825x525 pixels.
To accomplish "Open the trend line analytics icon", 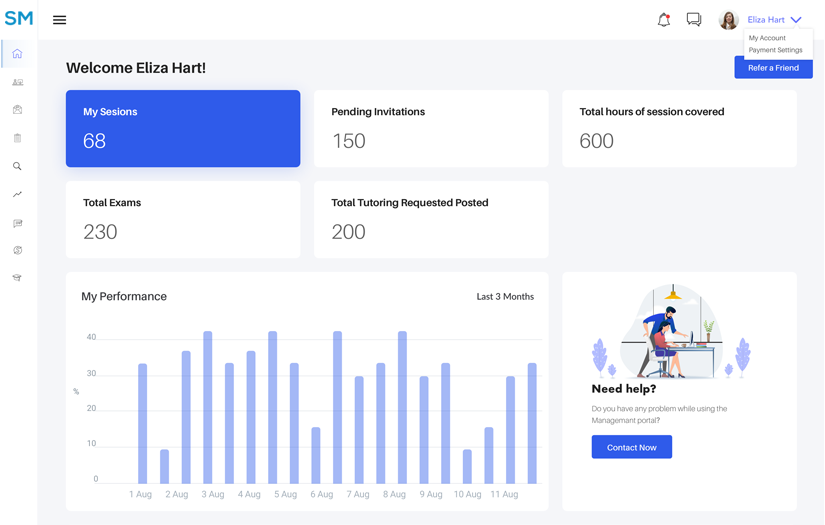I will pyautogui.click(x=17, y=195).
